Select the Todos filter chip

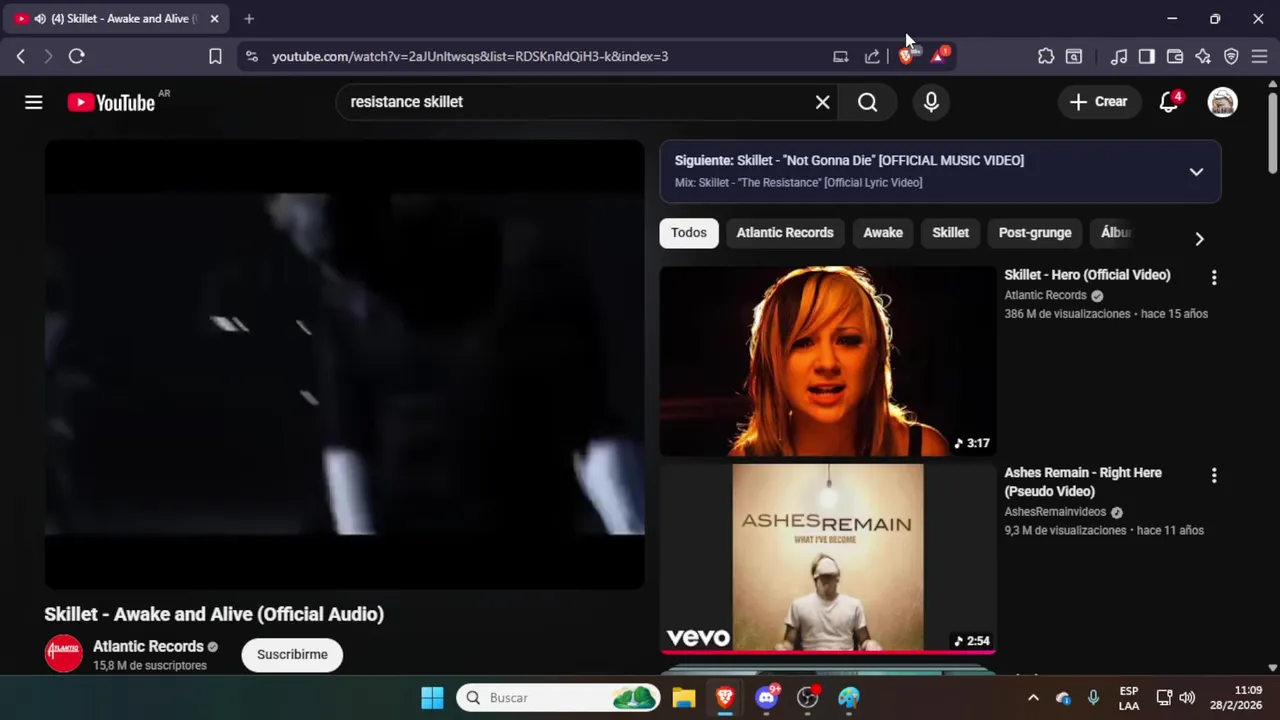689,233
